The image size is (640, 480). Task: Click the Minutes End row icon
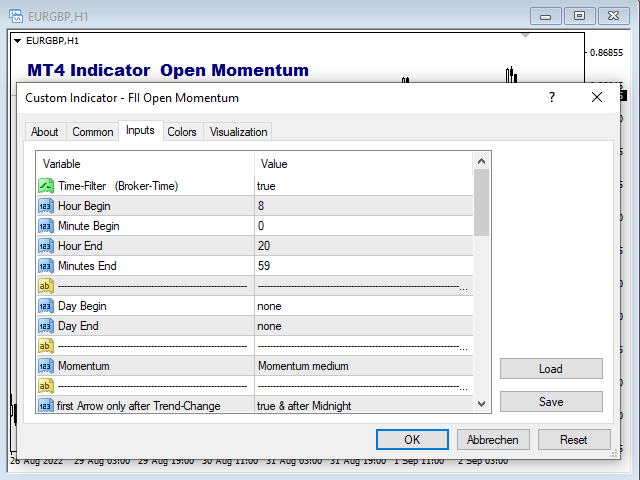(x=46, y=266)
